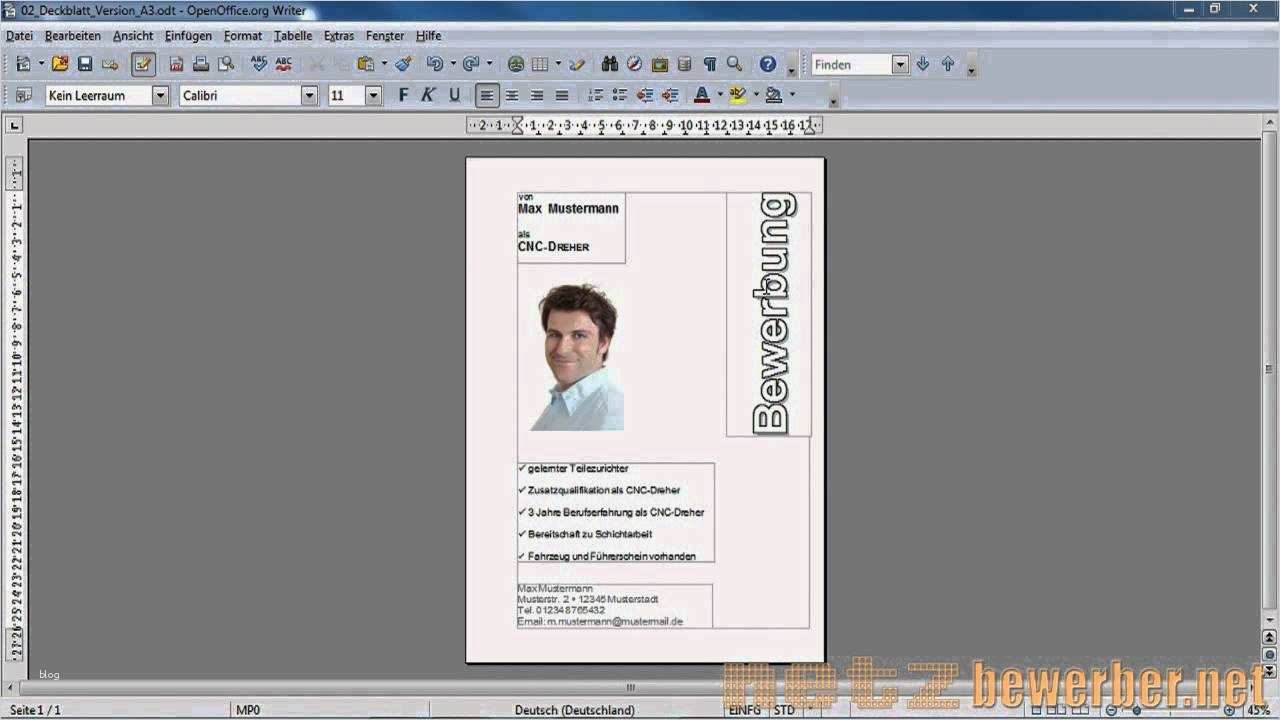Enable AutoSpellcheck
Viewport: 1280px width, 720px height.
tap(284, 63)
